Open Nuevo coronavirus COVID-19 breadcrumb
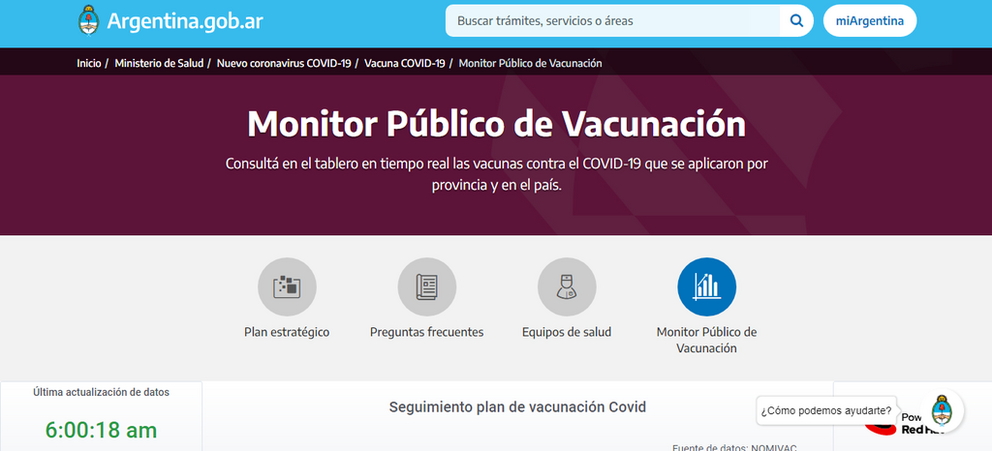The height and width of the screenshot is (451, 992). point(283,63)
